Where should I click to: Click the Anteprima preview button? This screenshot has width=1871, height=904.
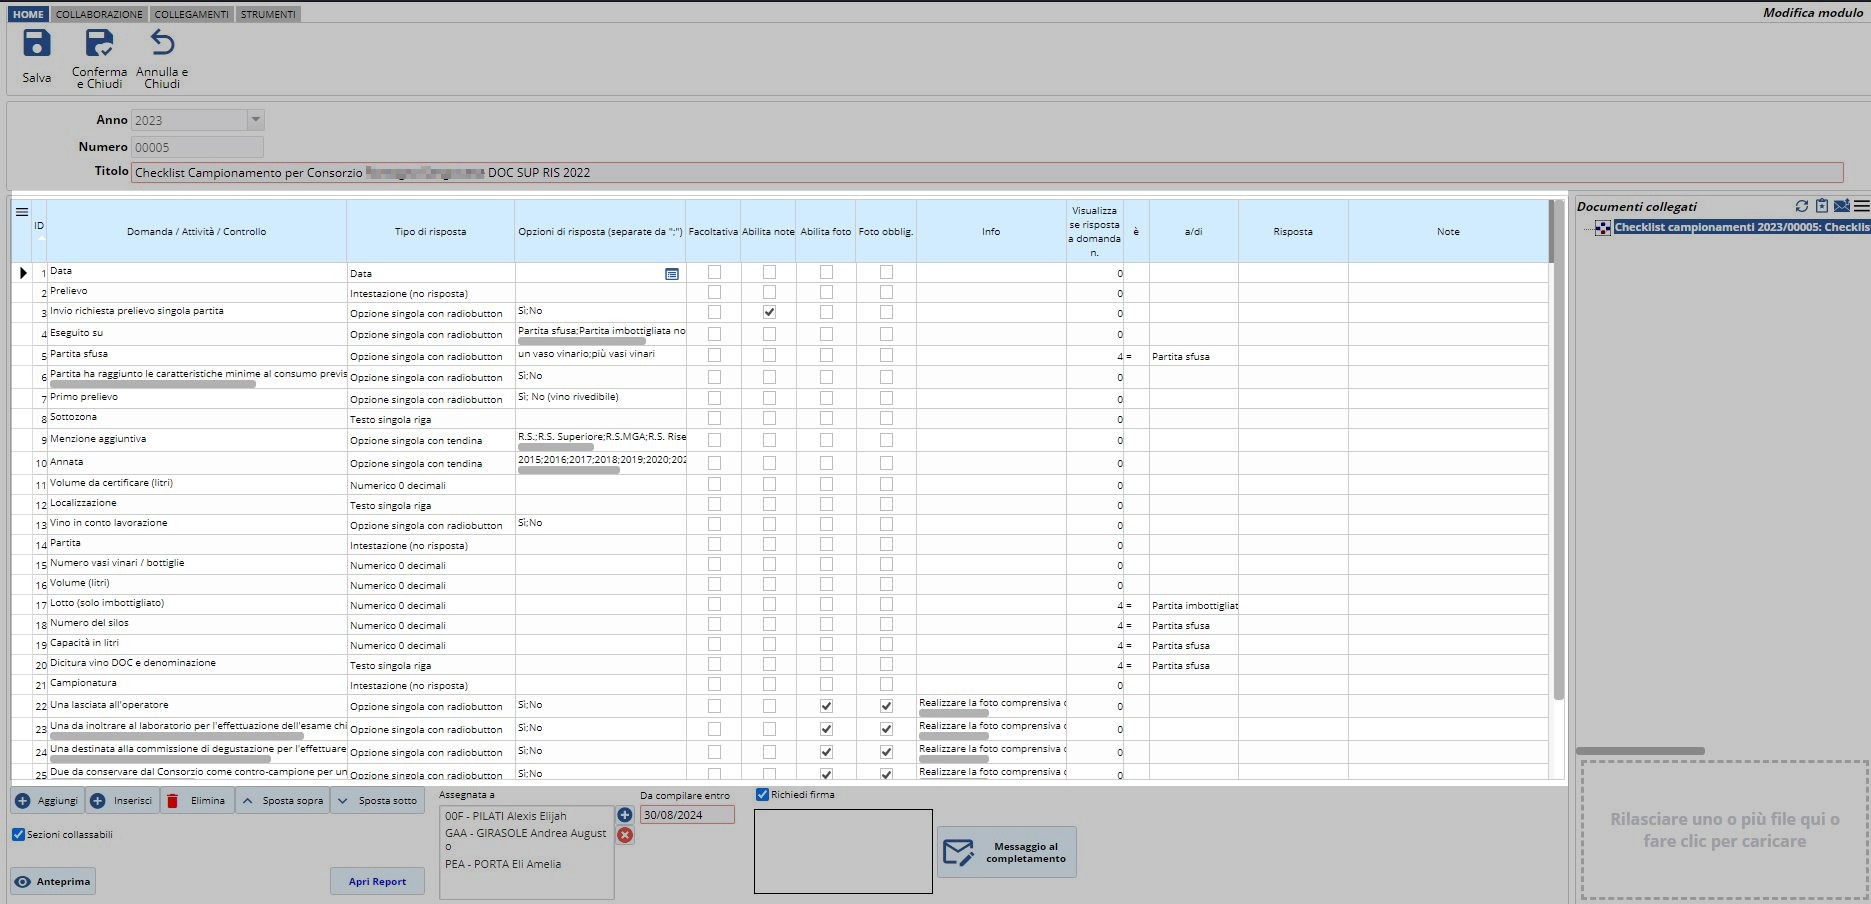pyautogui.click(x=53, y=881)
